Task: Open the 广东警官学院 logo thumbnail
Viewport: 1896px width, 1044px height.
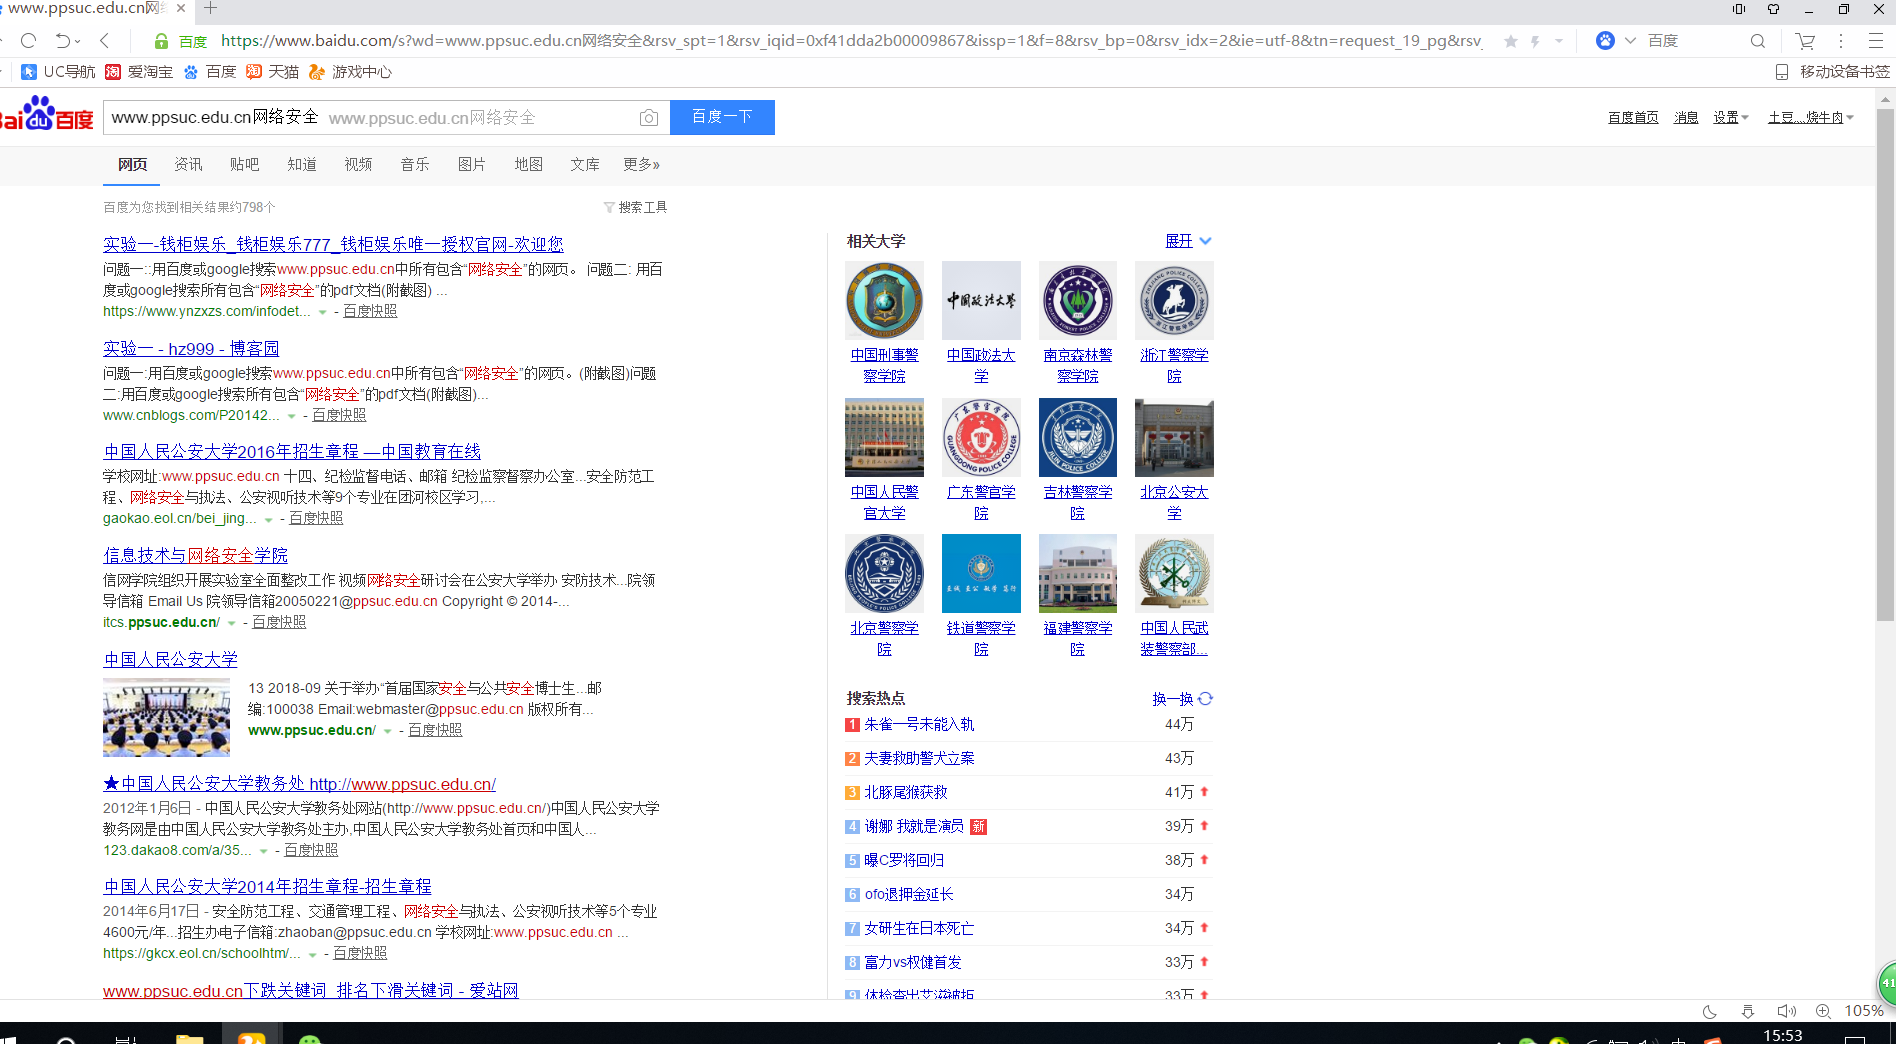Action: point(981,437)
